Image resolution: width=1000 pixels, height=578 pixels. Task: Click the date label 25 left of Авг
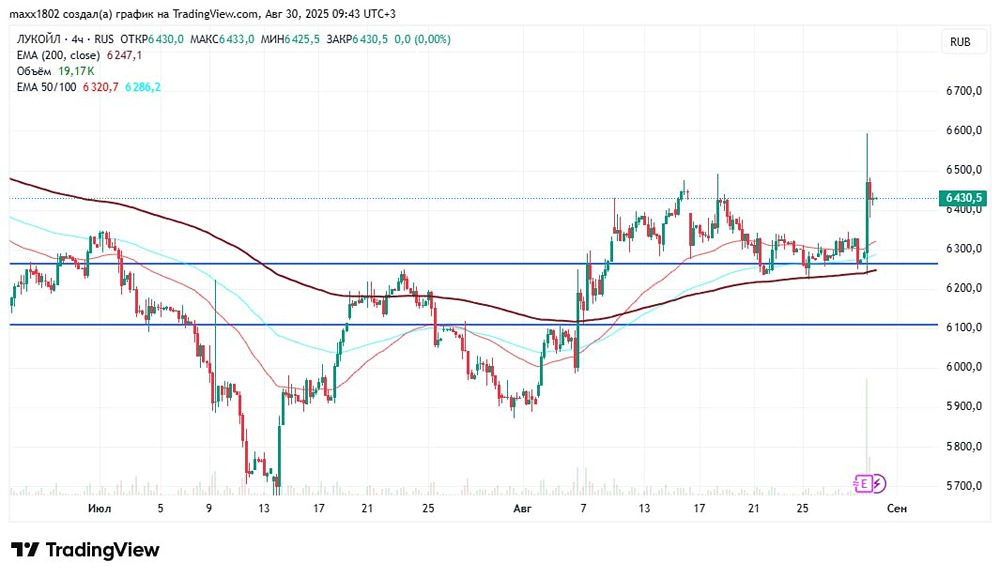(428, 508)
